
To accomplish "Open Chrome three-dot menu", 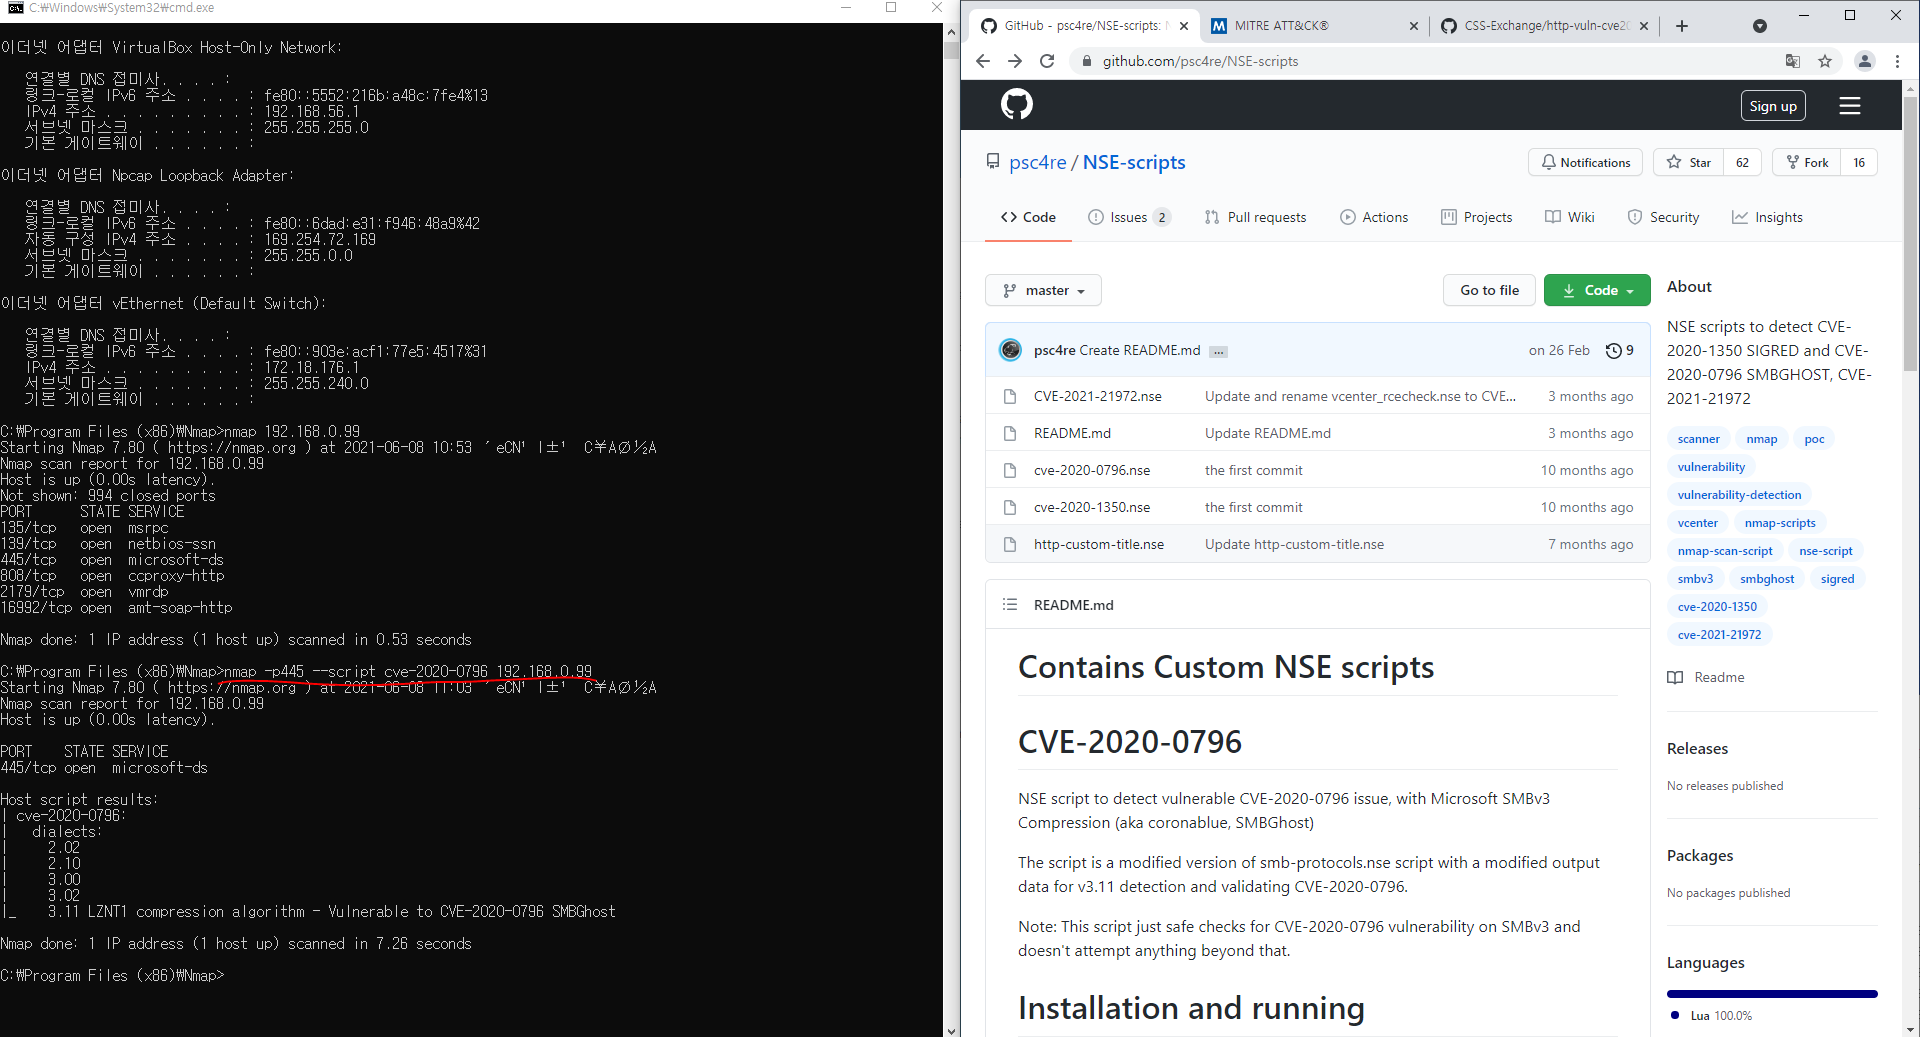I will (1897, 61).
